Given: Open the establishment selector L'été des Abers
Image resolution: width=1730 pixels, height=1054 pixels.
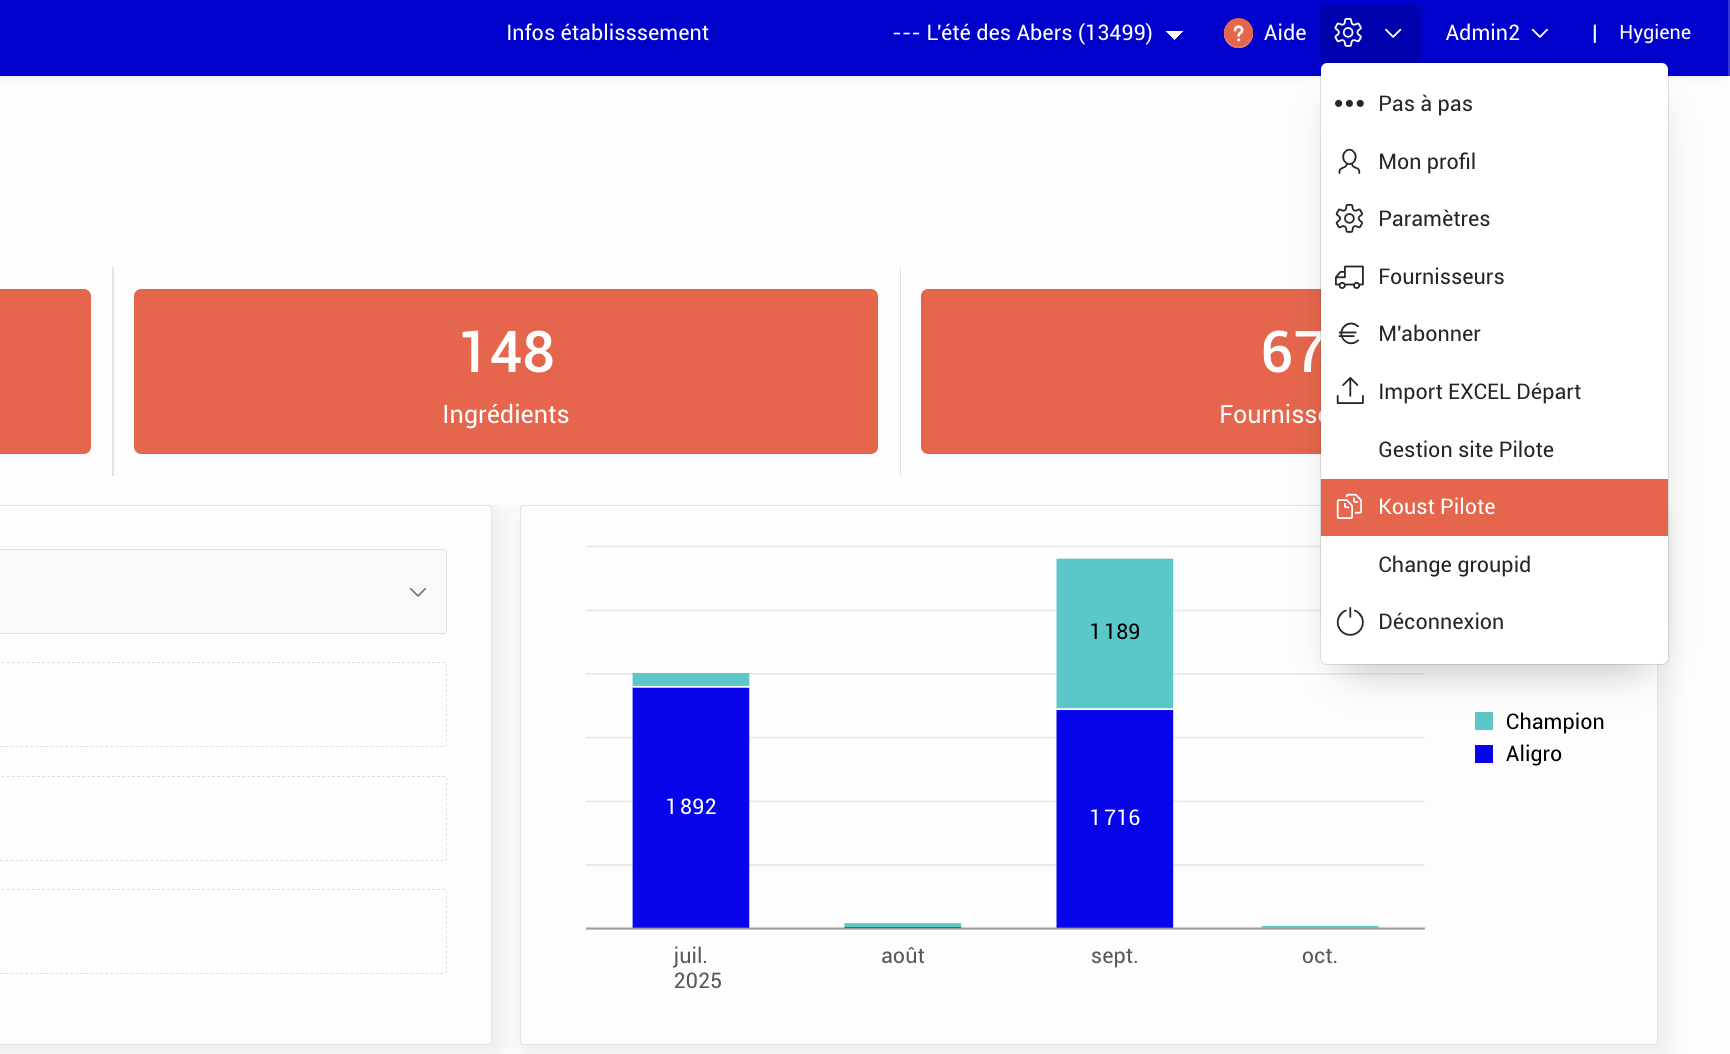Looking at the screenshot, I should click(x=1037, y=33).
